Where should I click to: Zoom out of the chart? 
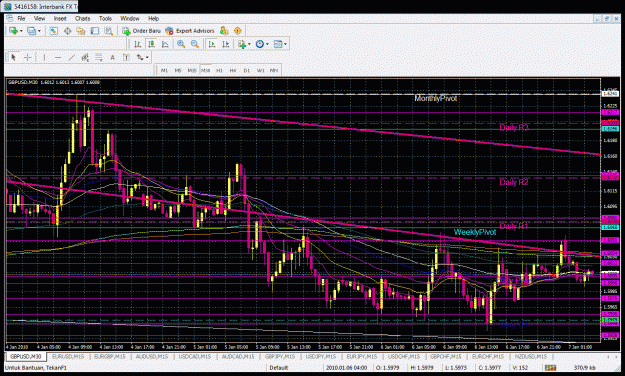click(x=195, y=44)
